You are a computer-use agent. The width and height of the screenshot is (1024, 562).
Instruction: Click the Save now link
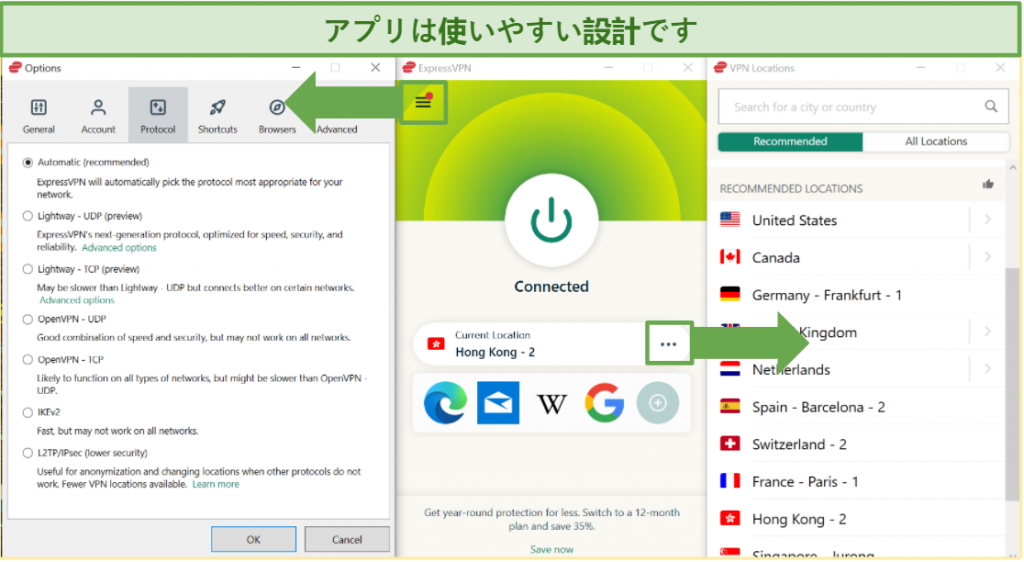point(552,550)
